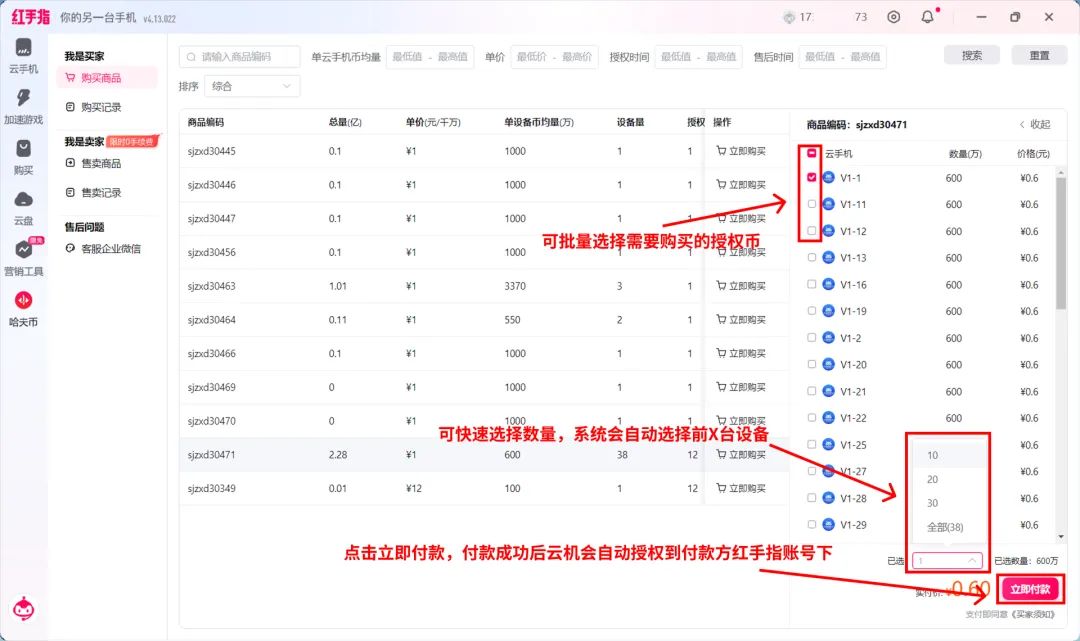Check the V1-11 device checkbox
The width and height of the screenshot is (1080, 641).
[811, 204]
